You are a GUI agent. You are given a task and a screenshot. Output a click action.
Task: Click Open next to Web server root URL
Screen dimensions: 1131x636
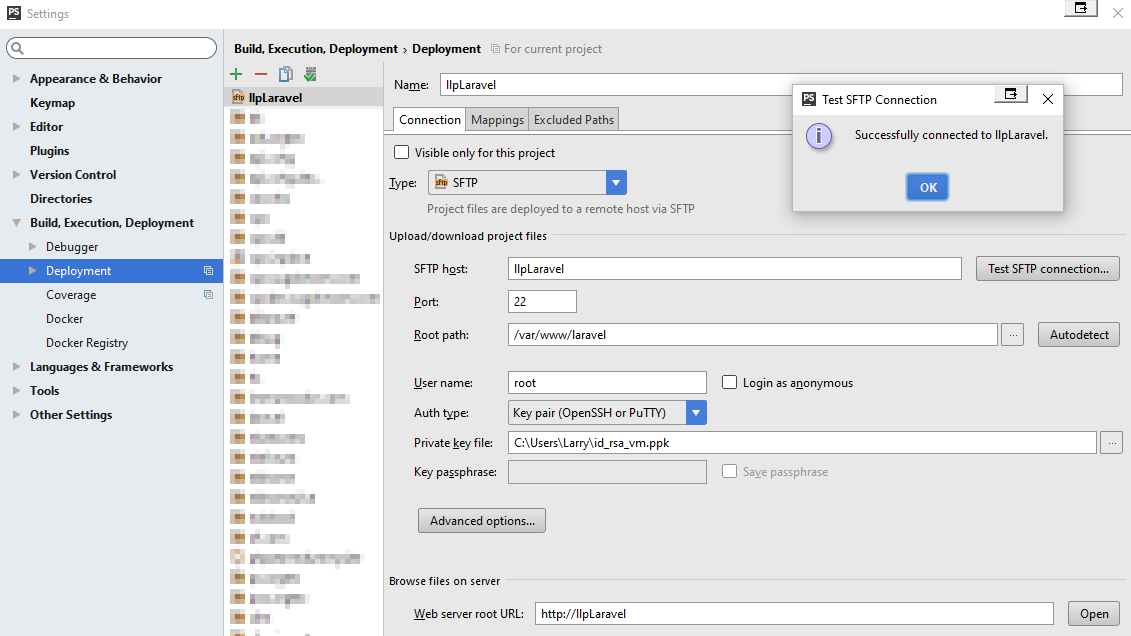tap(1093, 614)
